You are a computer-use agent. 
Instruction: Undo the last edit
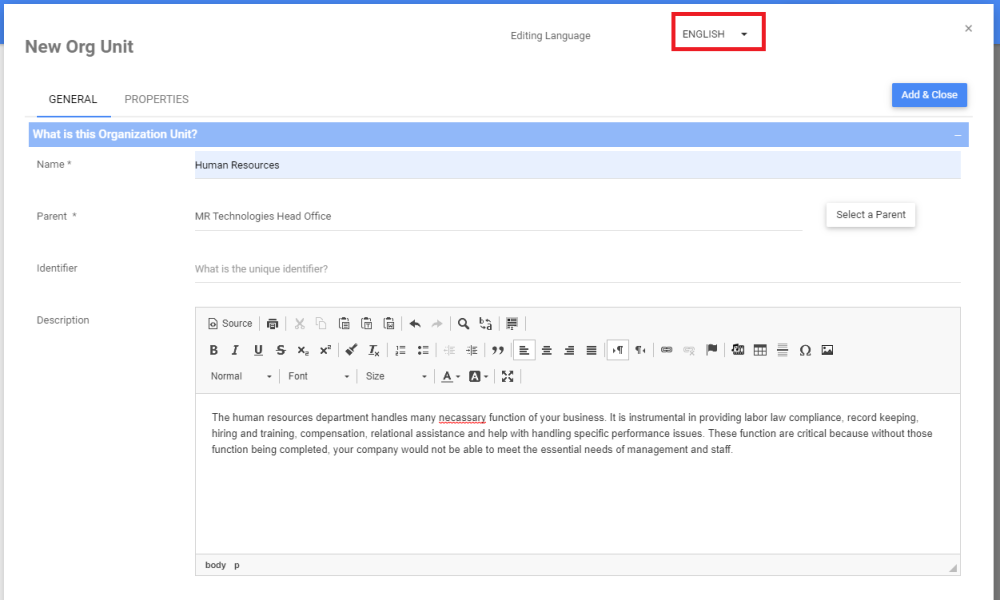click(415, 323)
